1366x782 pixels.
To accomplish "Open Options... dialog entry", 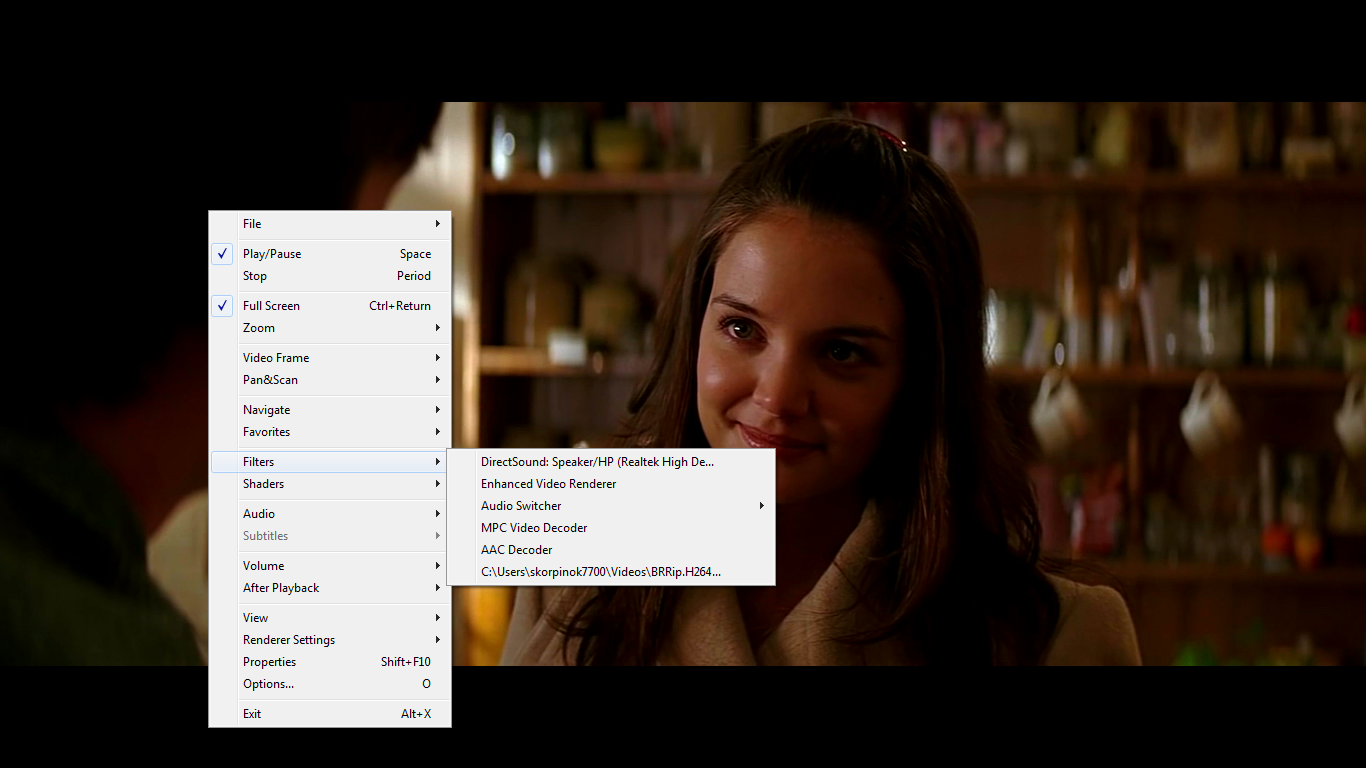I will [x=330, y=684].
